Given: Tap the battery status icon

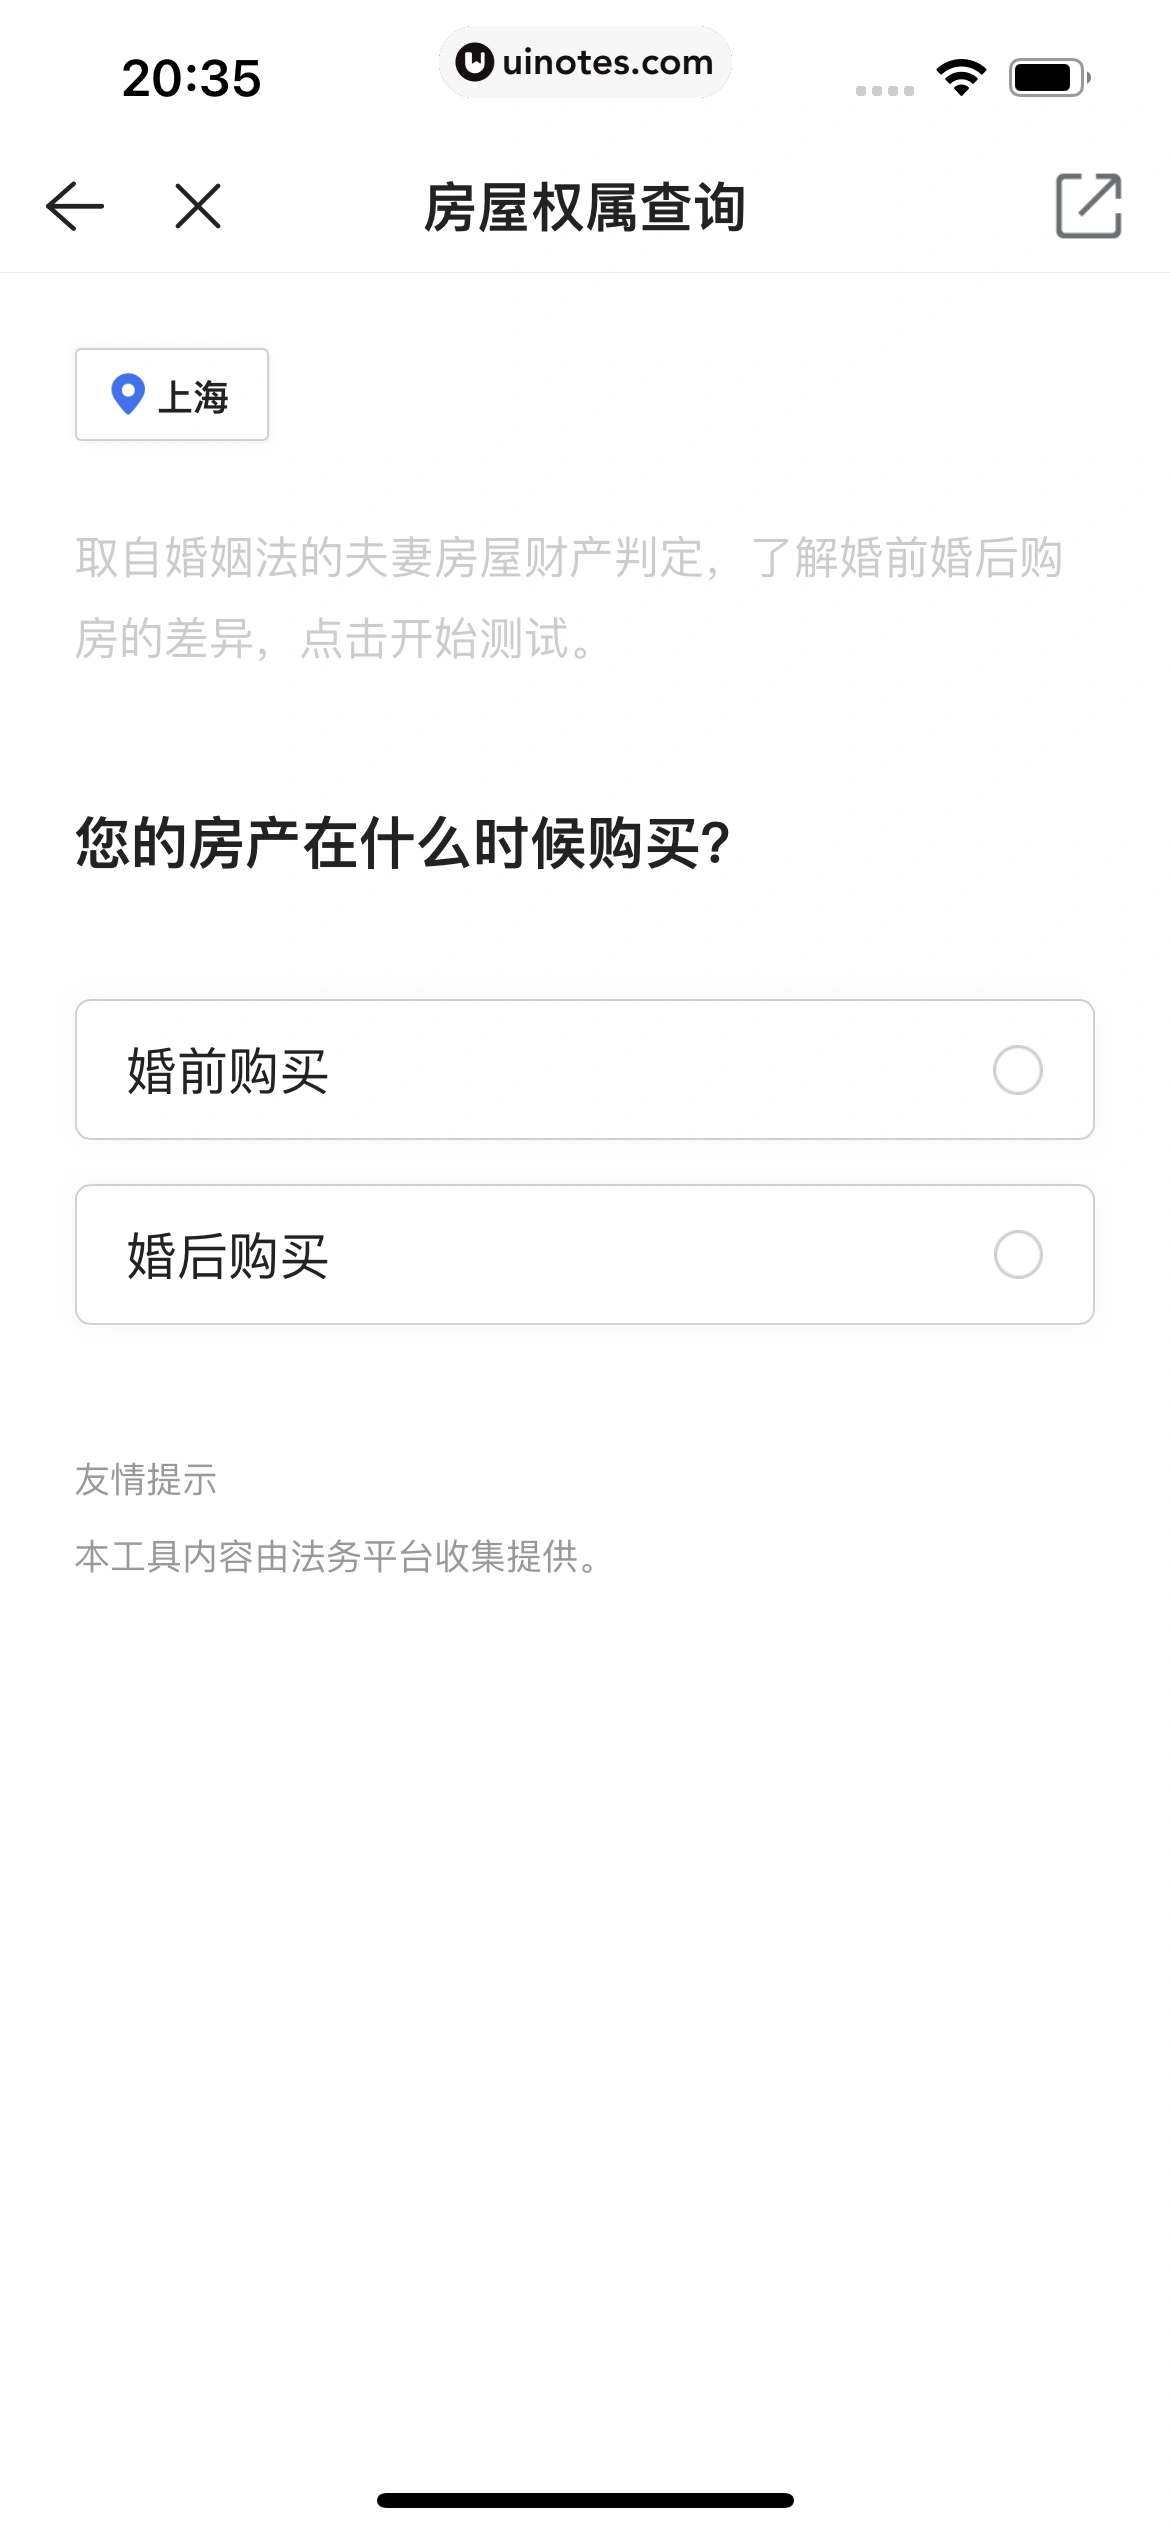Looking at the screenshot, I should click(x=1048, y=78).
